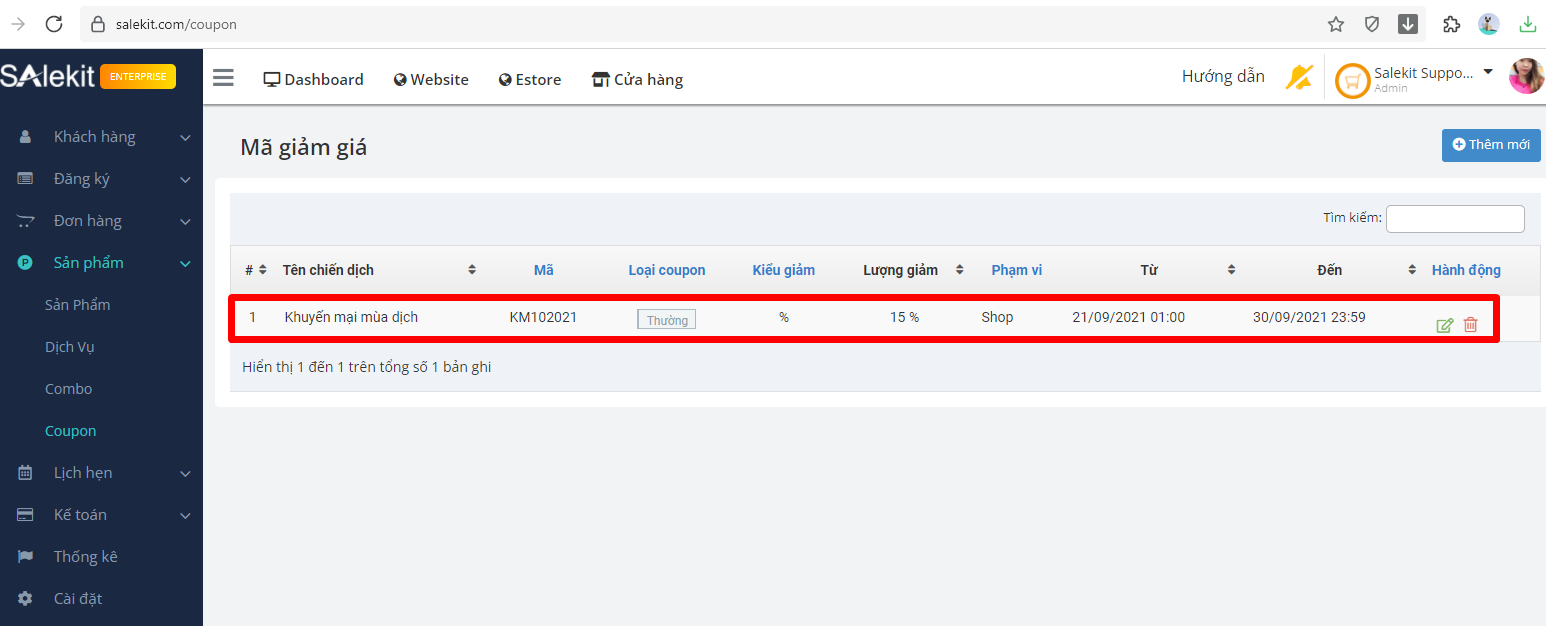The height and width of the screenshot is (626, 1546).
Task: Bookmark this page with star icon
Action: [x=1336, y=24]
